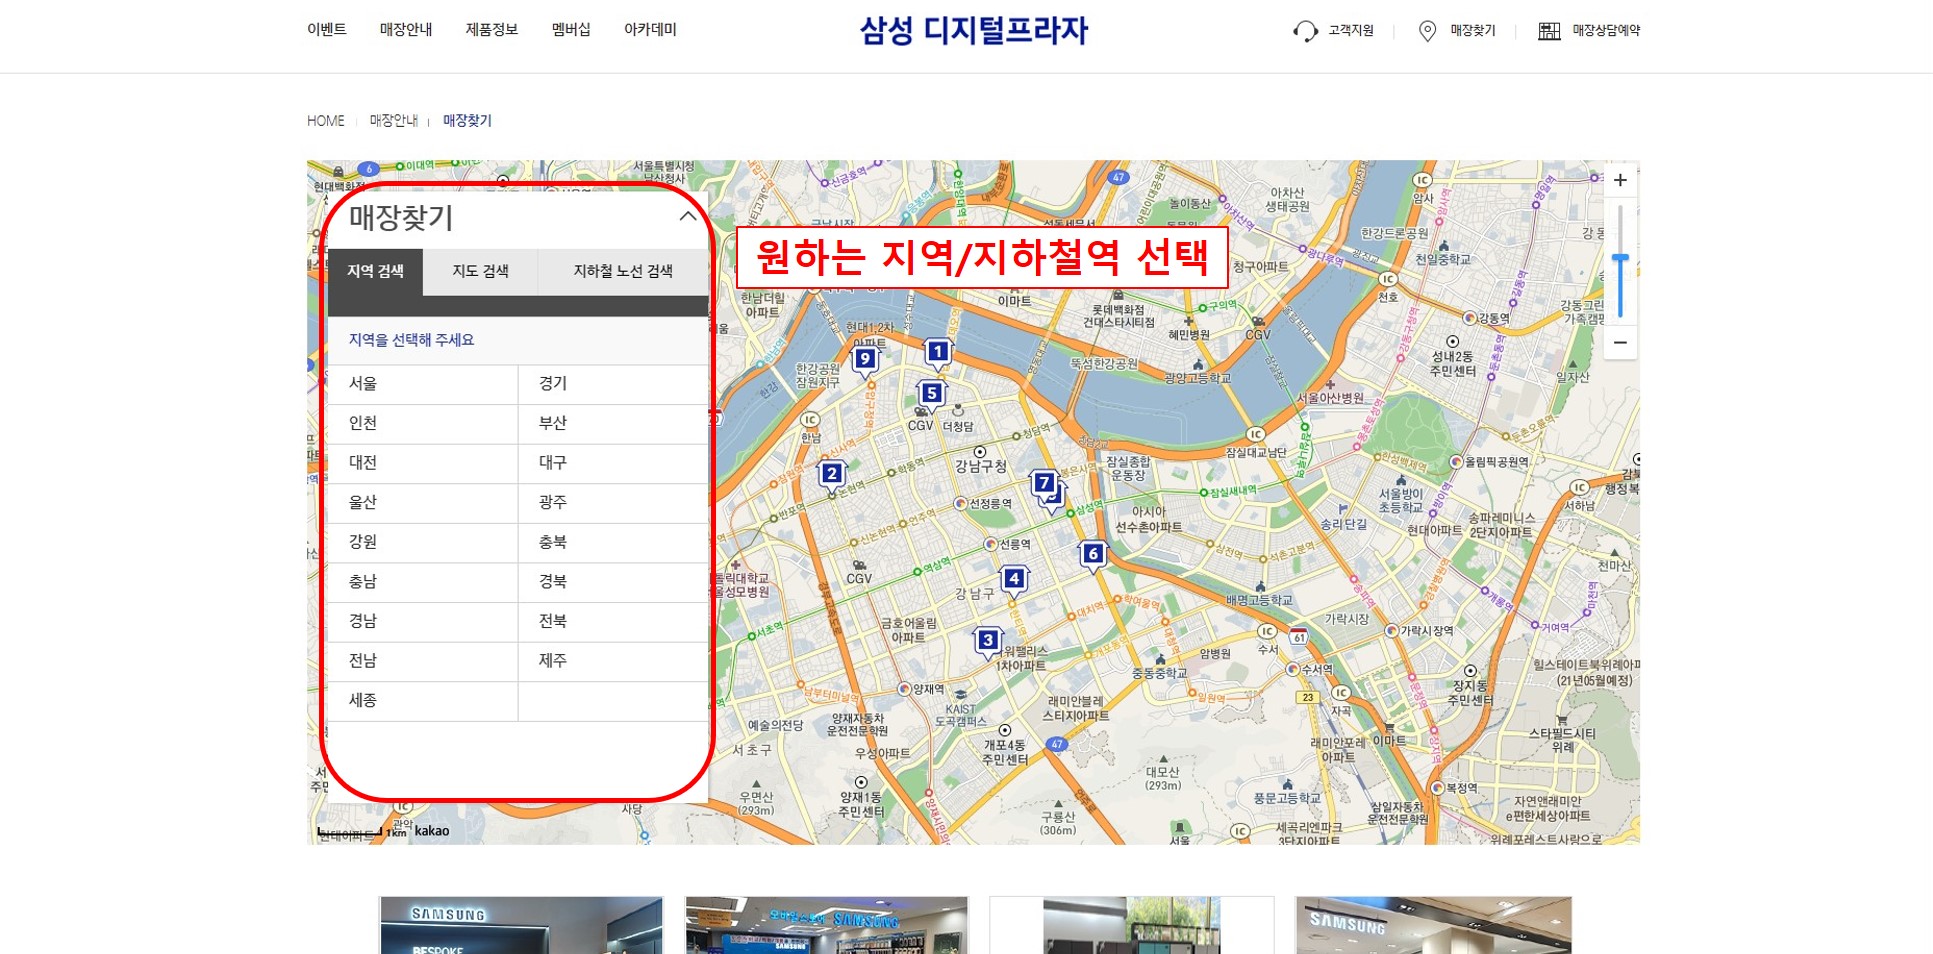Click map marker number 9

coord(865,360)
